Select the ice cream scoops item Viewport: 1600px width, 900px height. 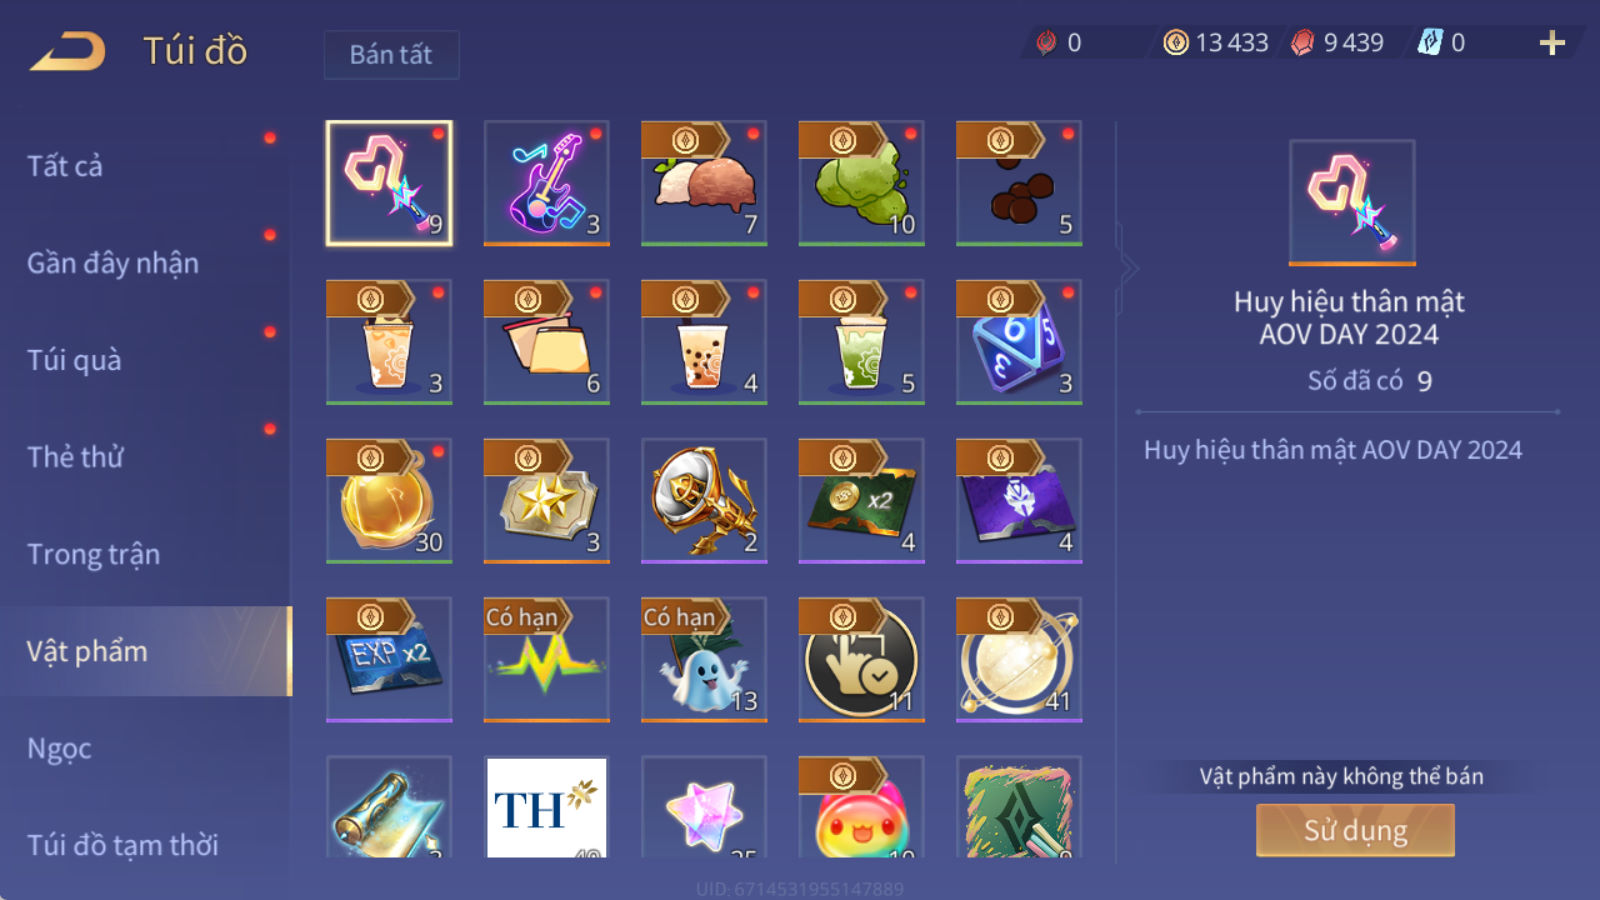704,183
